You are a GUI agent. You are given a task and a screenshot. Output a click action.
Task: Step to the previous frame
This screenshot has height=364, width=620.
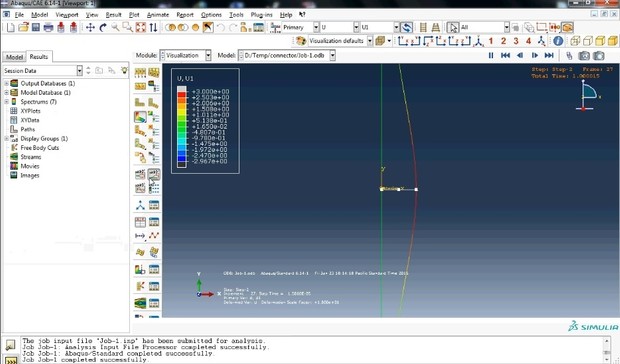tap(520, 55)
